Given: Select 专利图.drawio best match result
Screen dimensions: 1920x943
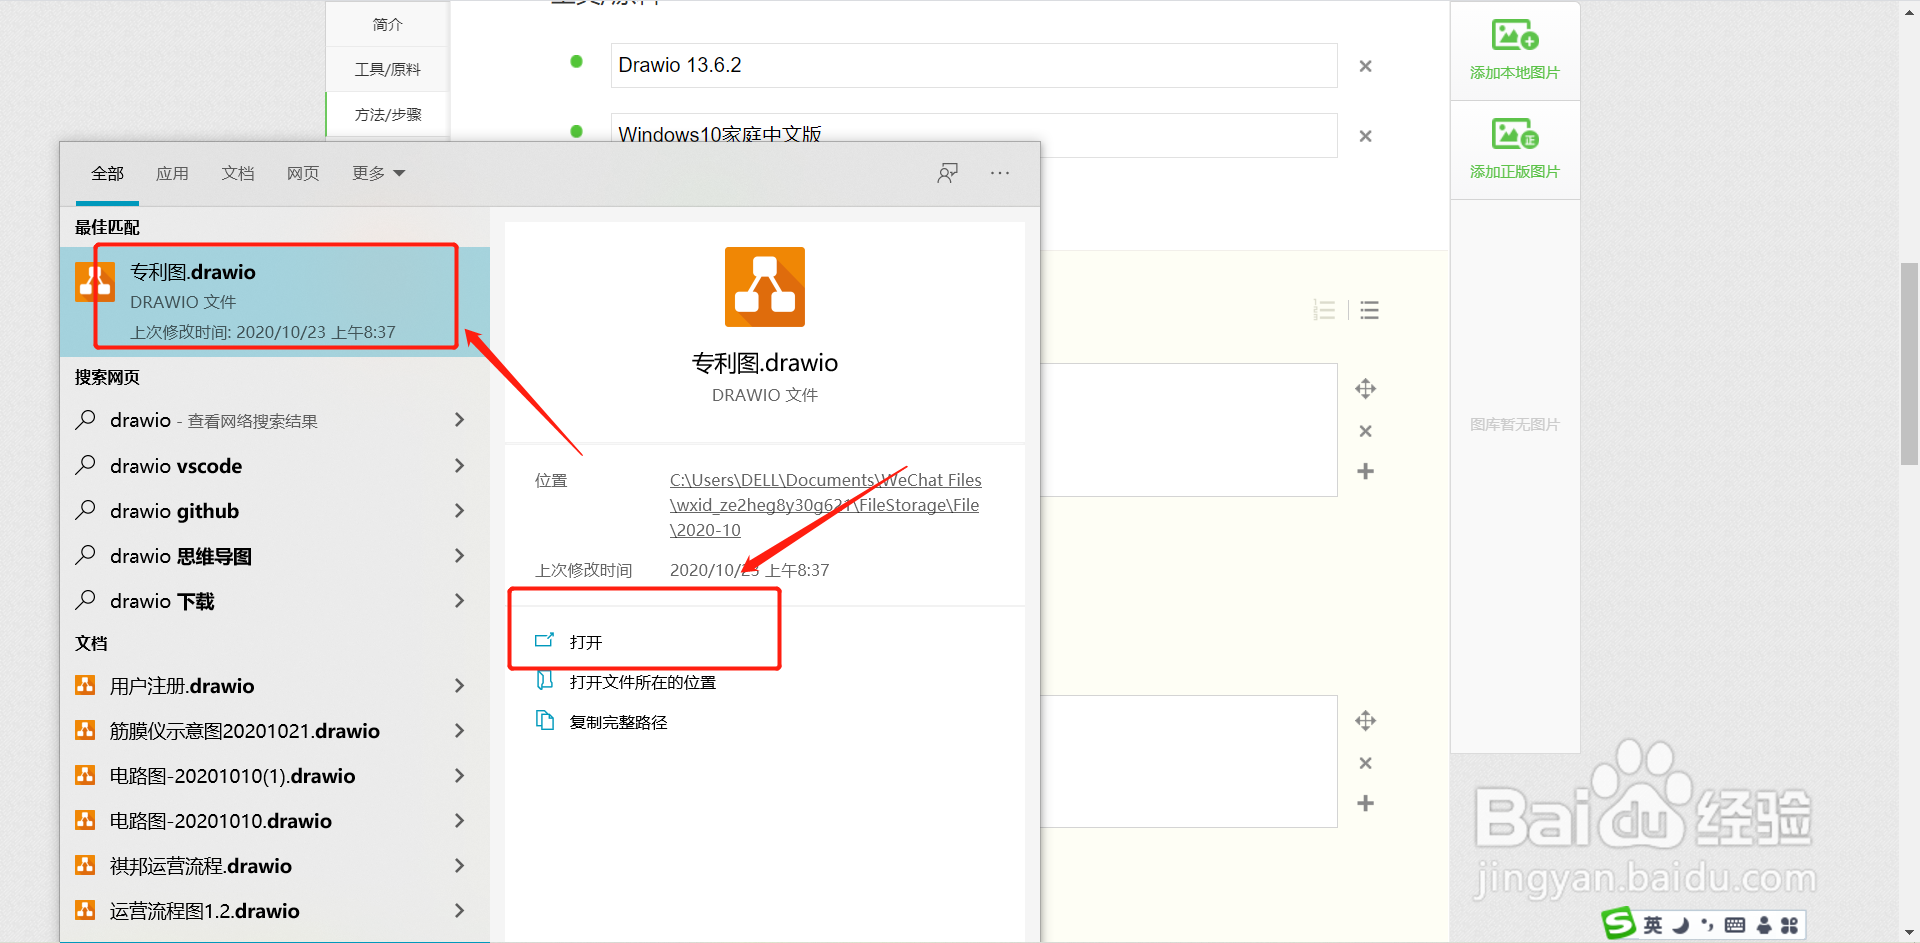Looking at the screenshot, I should pyautogui.click(x=275, y=301).
